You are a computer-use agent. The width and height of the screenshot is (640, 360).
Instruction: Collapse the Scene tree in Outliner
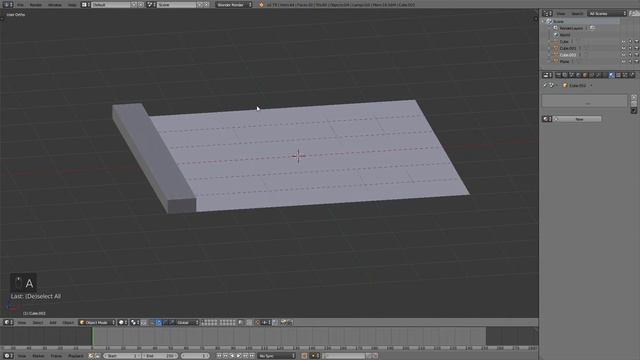point(543,21)
